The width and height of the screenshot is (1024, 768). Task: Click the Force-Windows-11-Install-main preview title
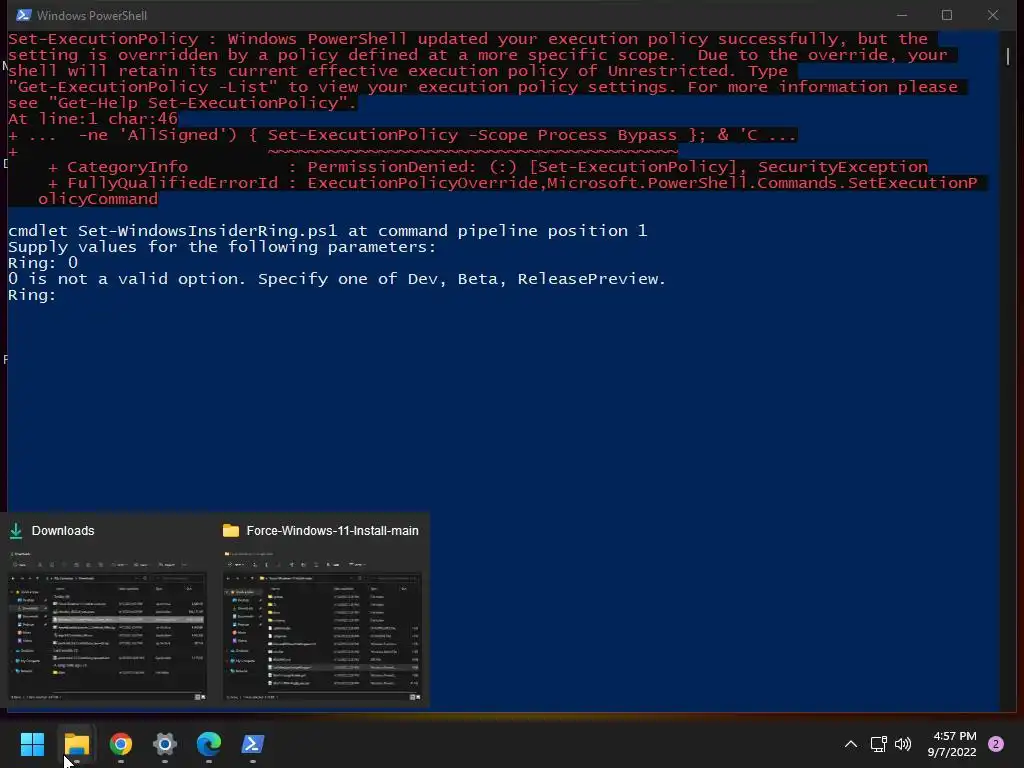[332, 531]
